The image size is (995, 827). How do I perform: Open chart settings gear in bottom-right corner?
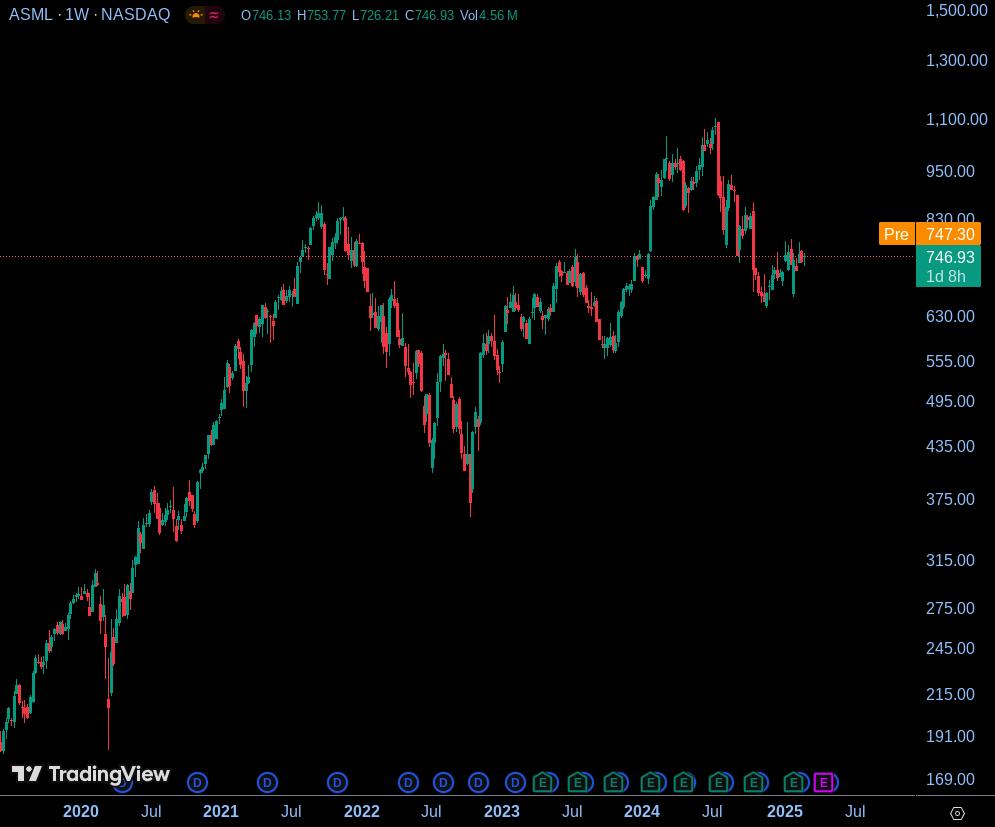[x=957, y=813]
